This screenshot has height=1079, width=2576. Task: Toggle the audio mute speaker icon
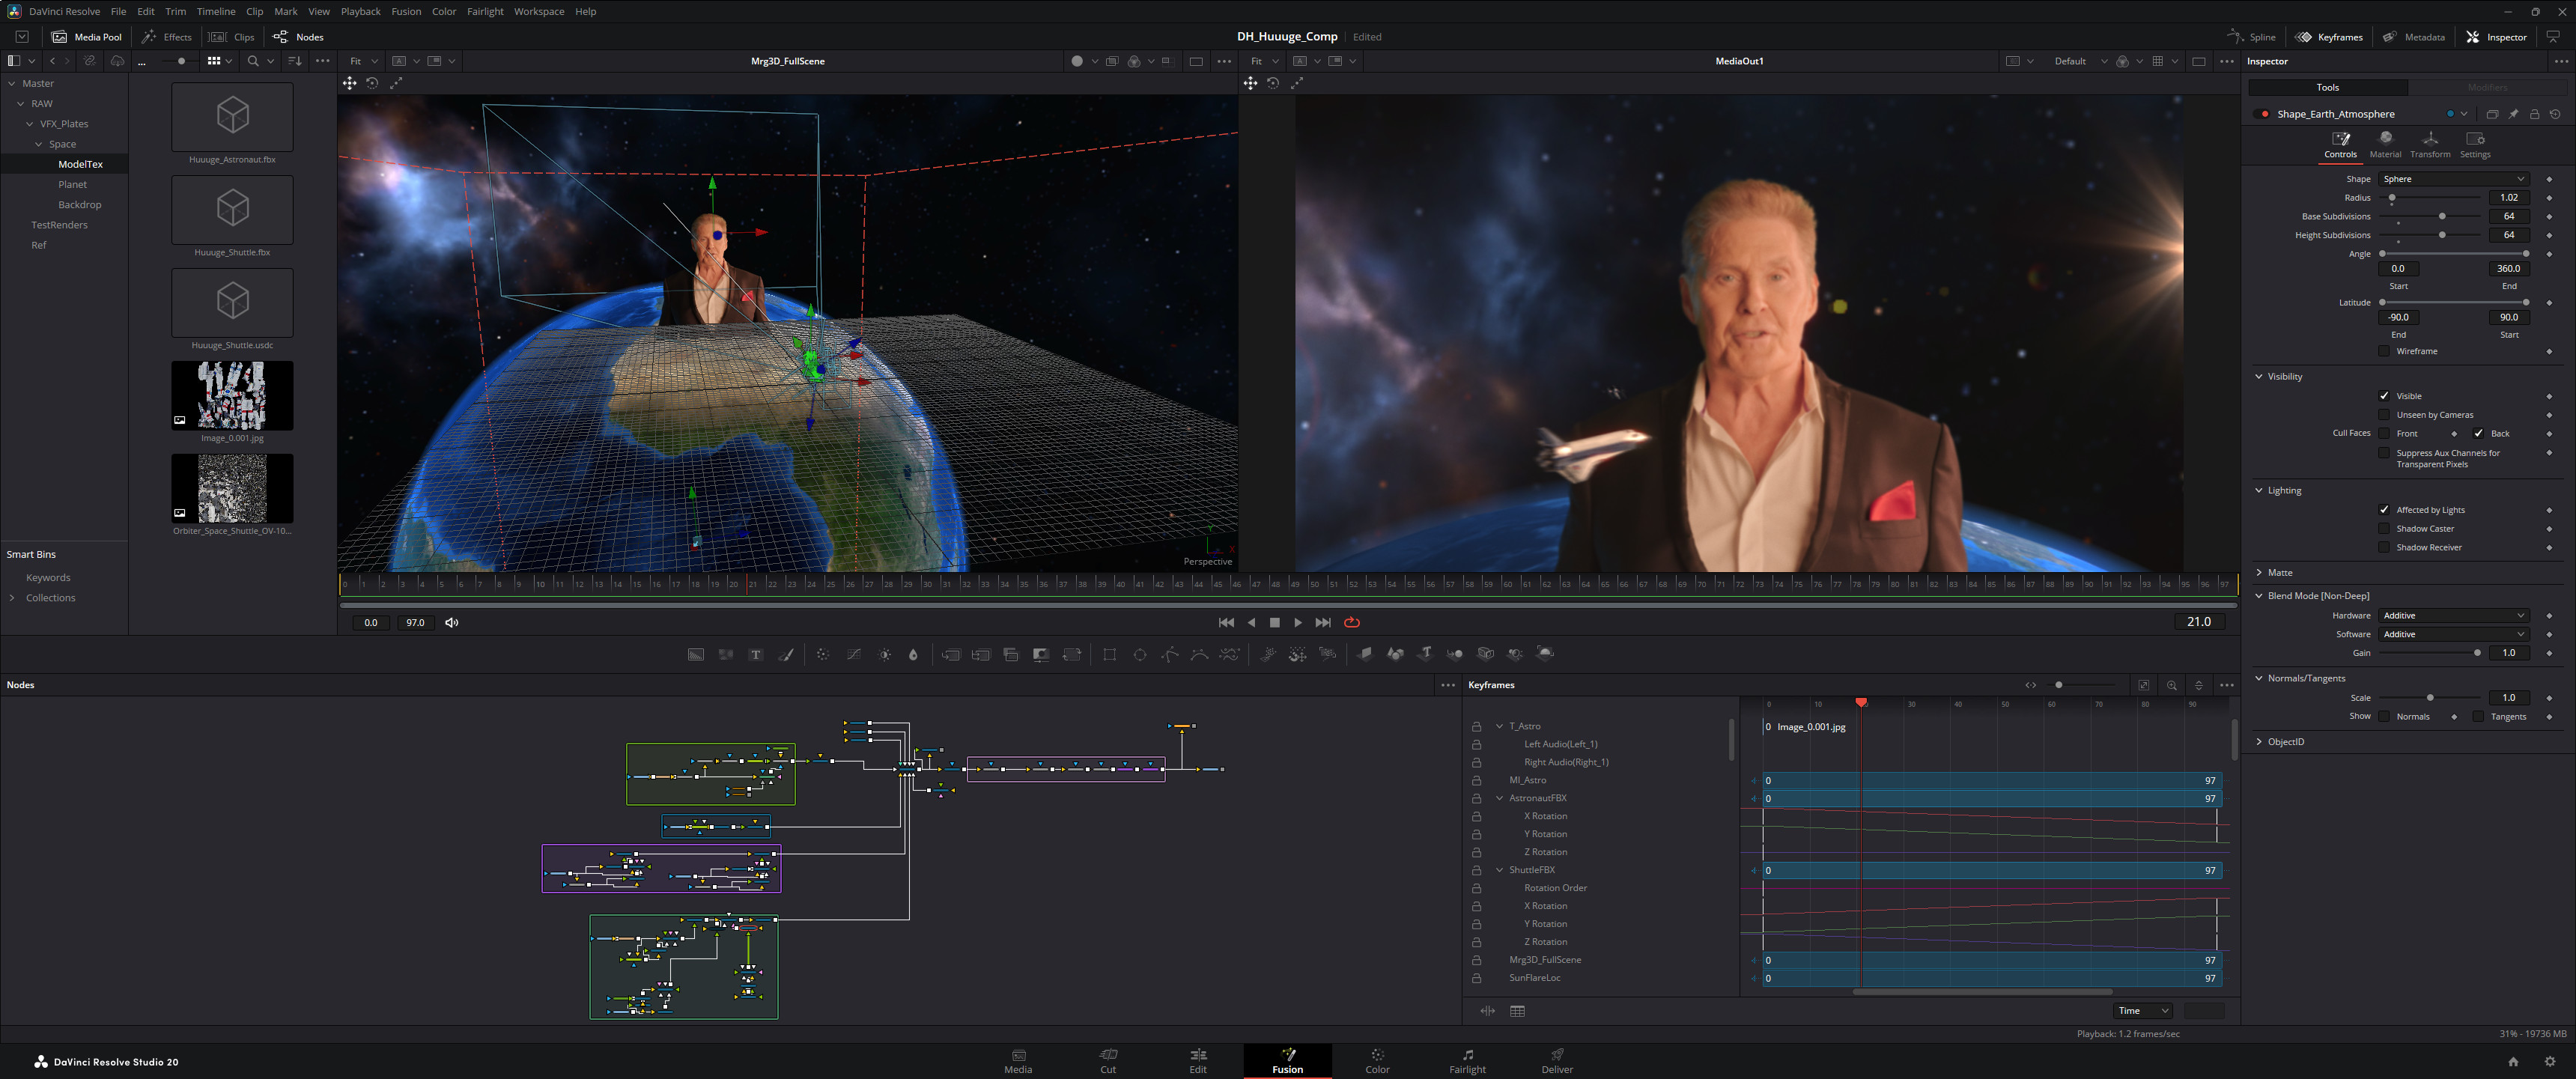click(452, 622)
